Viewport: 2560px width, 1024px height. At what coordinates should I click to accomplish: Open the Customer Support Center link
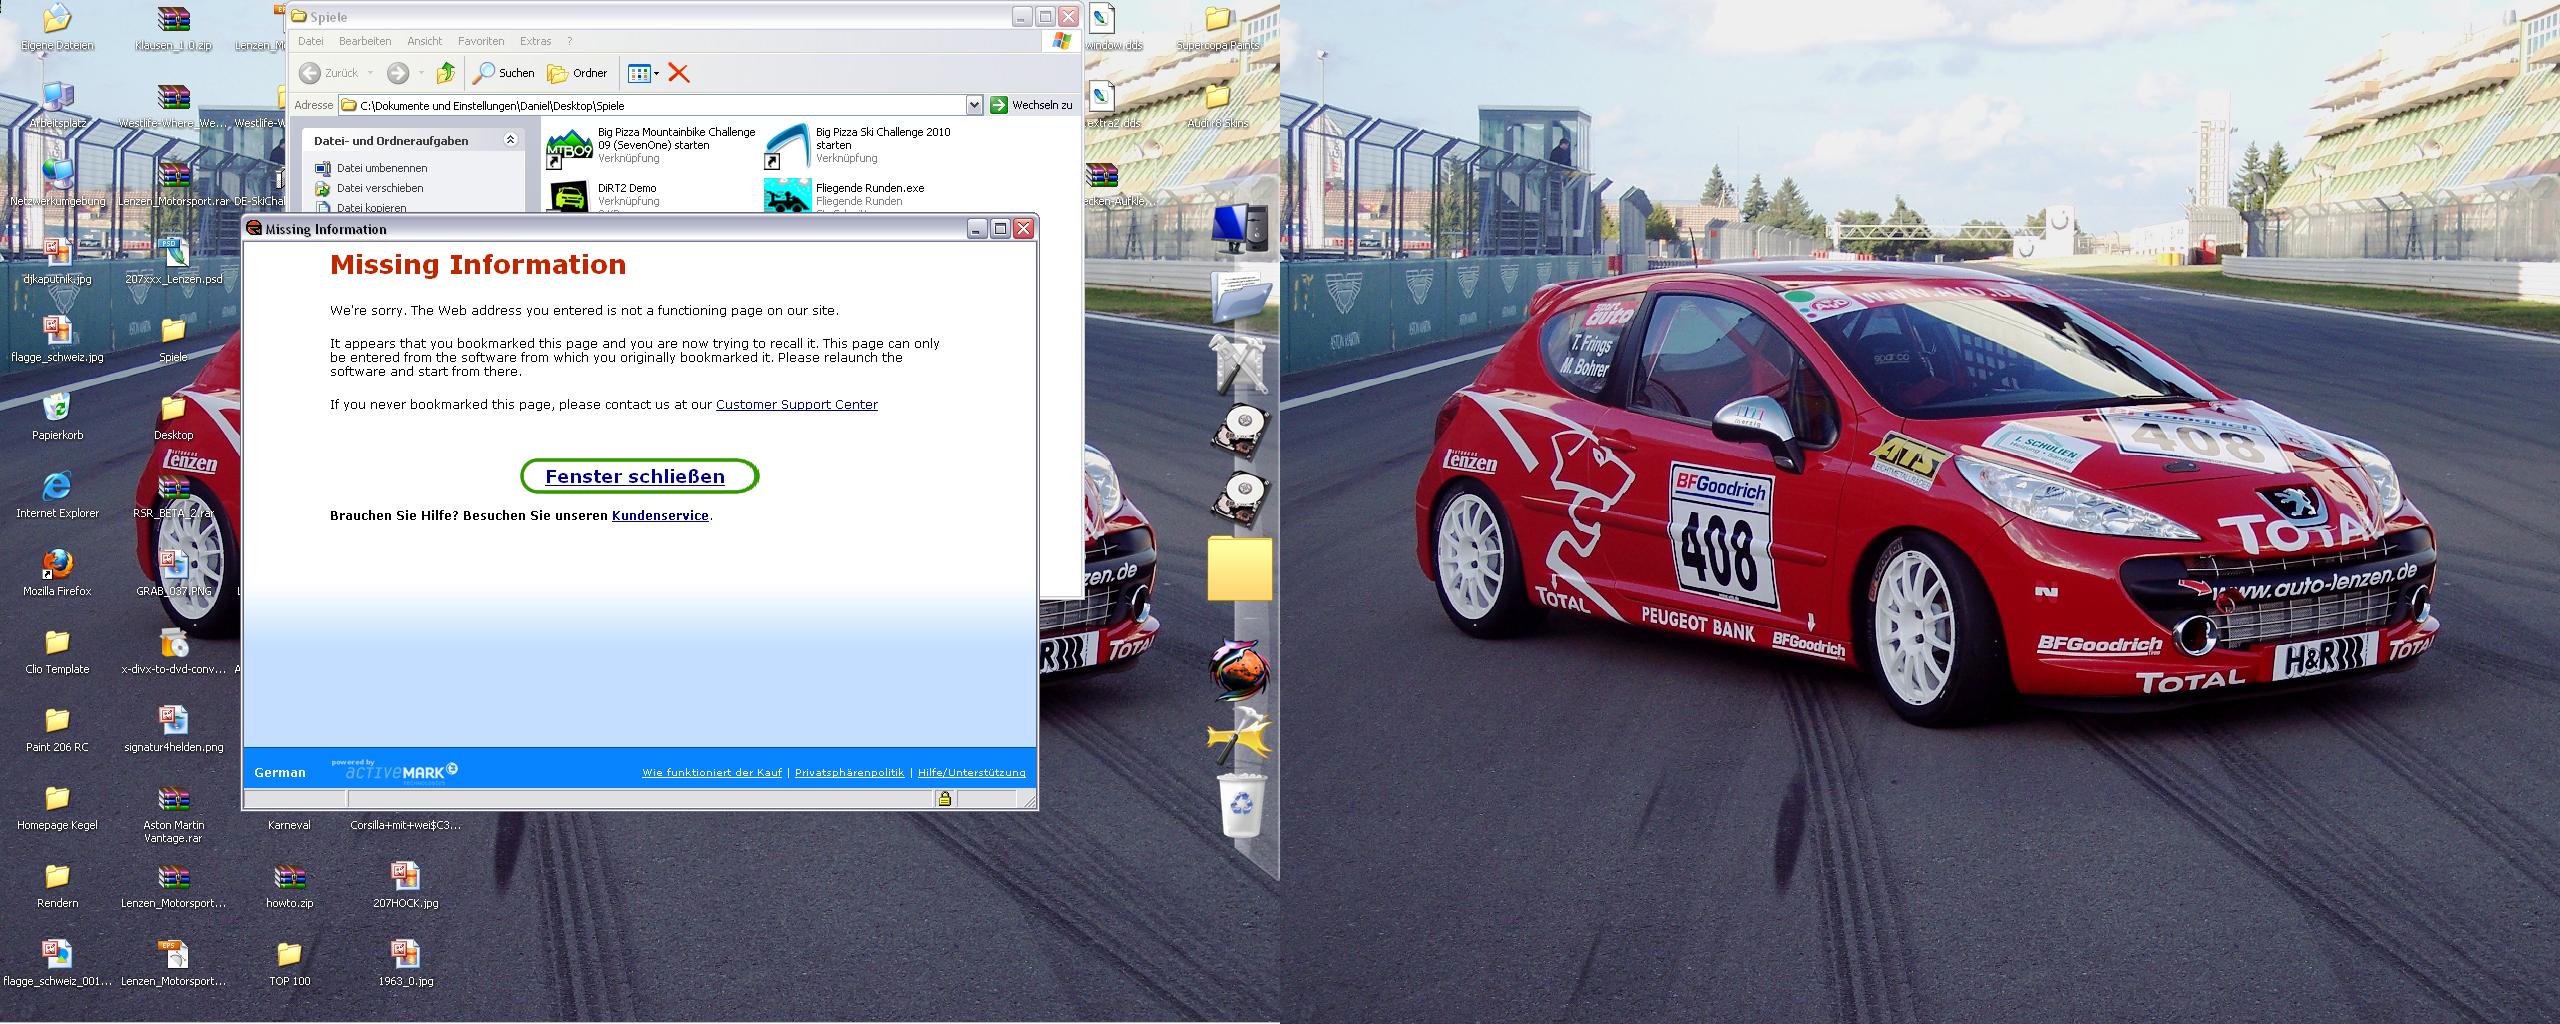(796, 405)
